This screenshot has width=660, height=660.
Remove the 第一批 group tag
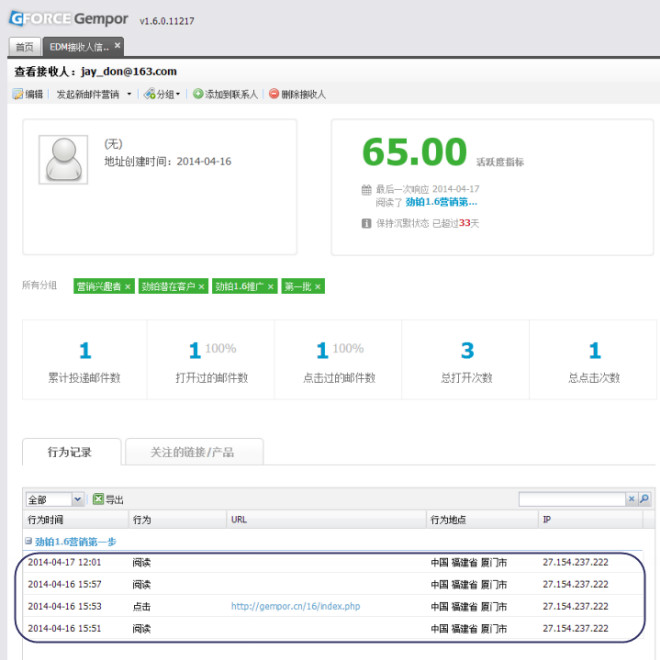318,287
